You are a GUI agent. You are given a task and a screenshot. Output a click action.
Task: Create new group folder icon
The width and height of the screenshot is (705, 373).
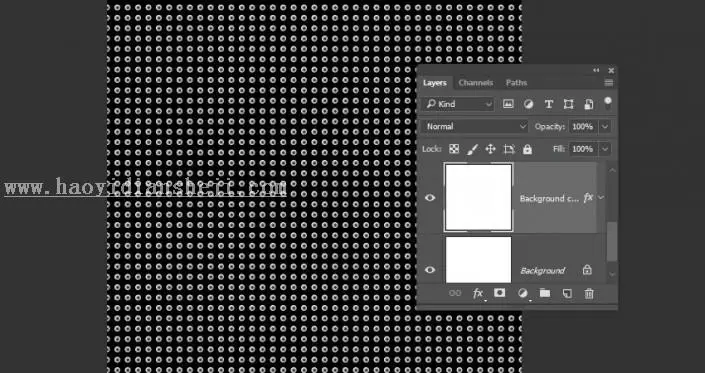click(x=545, y=293)
